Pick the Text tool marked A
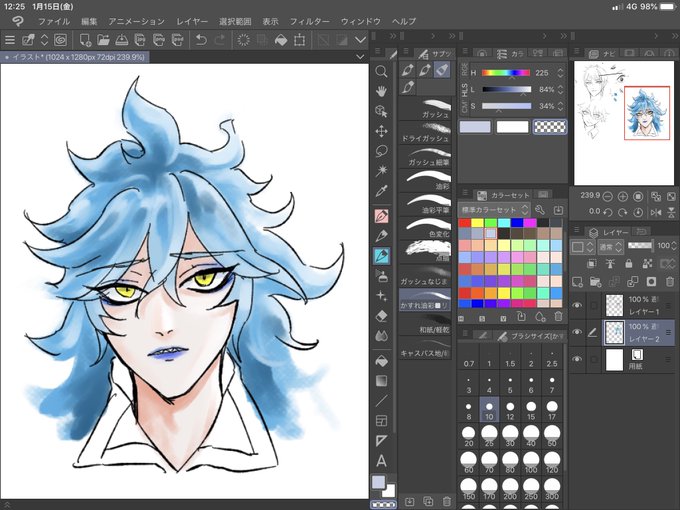The width and height of the screenshot is (680, 510). pos(381,461)
